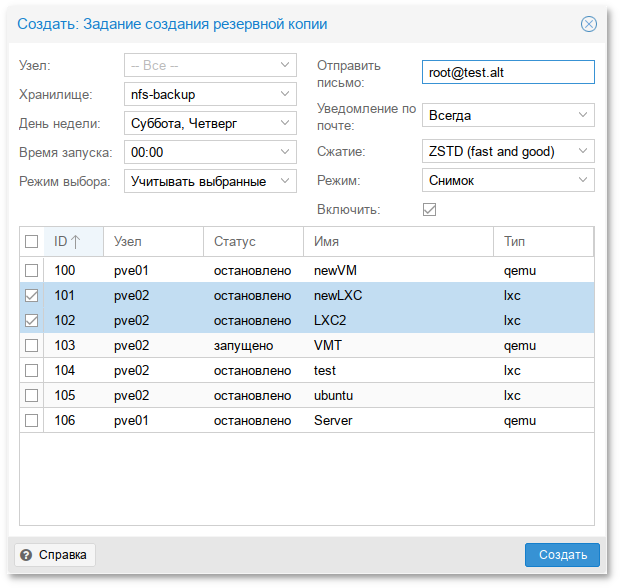Close the backup job dialog

point(588,24)
